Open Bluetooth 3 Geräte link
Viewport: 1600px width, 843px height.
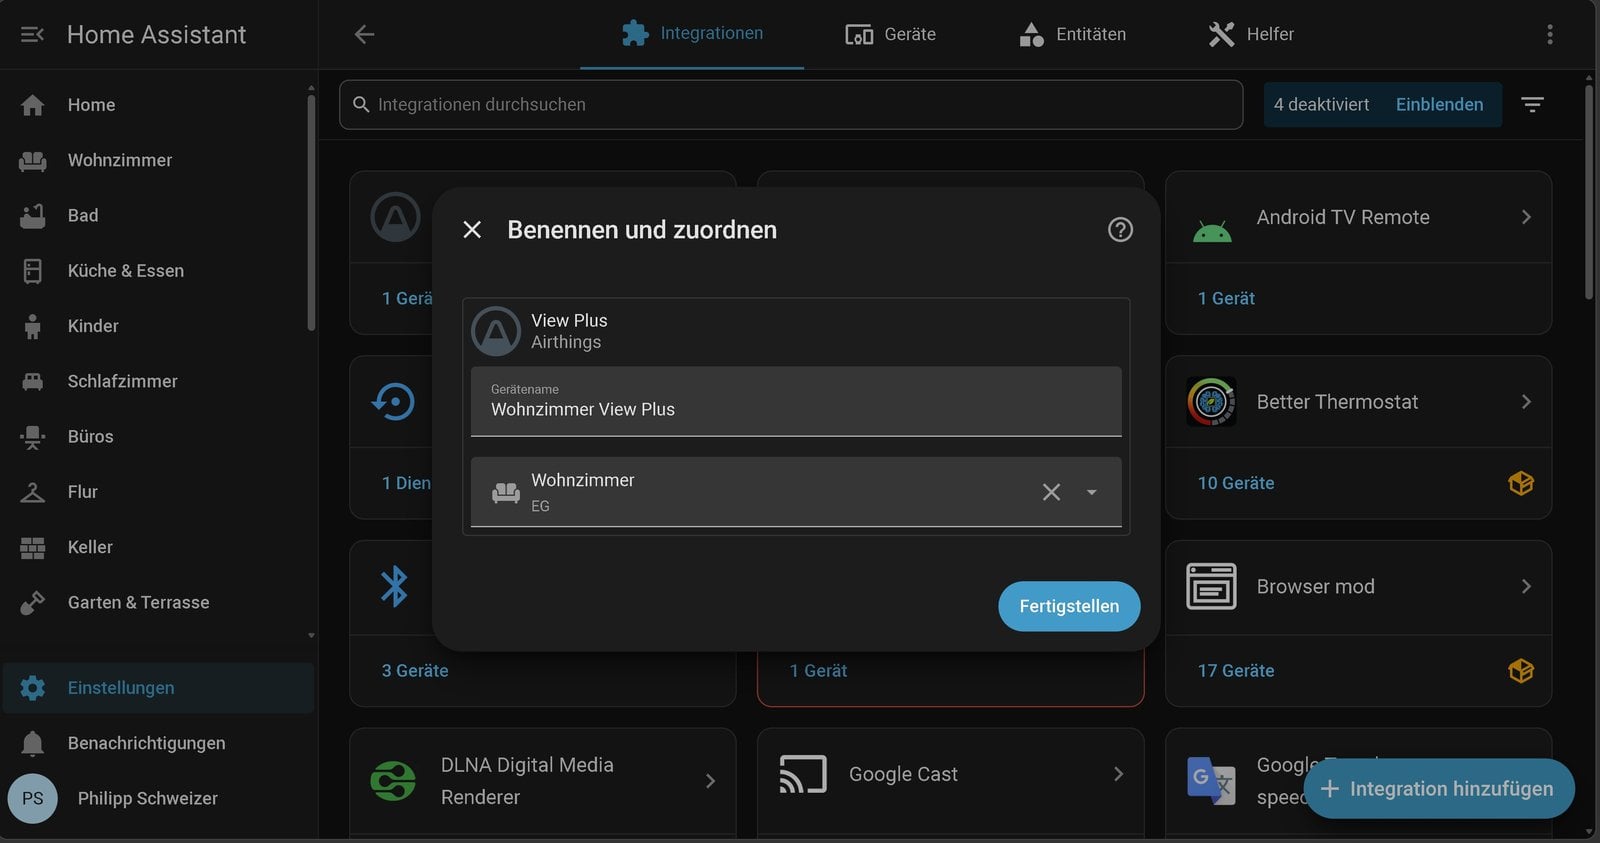tap(415, 671)
